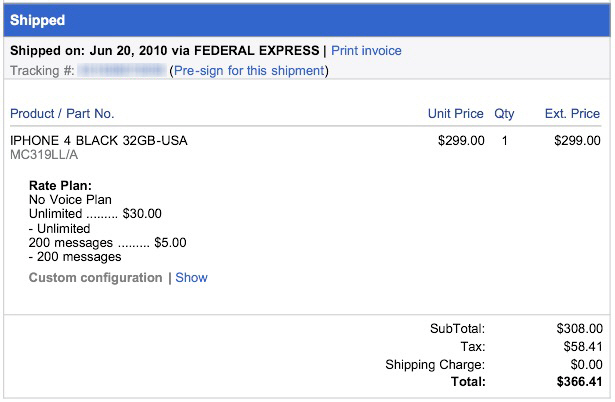Click the Unit Price column header
This screenshot has height=402, width=615.
tap(455, 114)
